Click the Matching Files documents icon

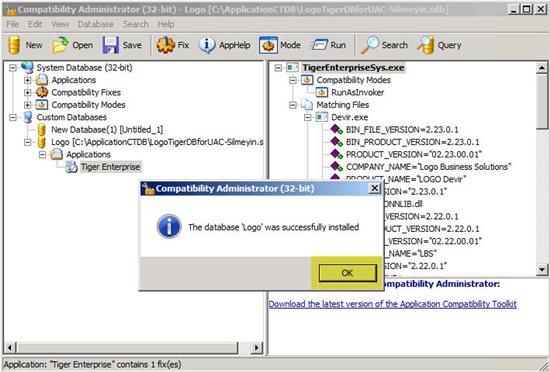(307, 105)
